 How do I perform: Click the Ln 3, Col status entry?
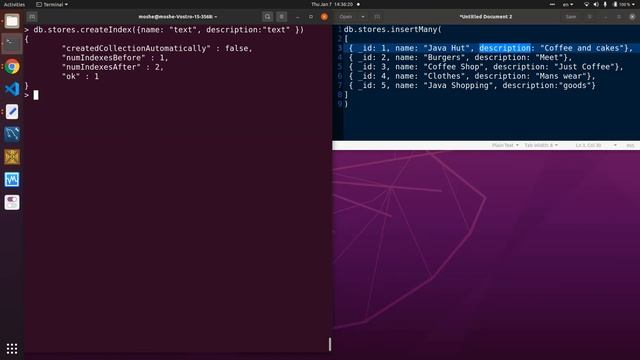click(588, 145)
